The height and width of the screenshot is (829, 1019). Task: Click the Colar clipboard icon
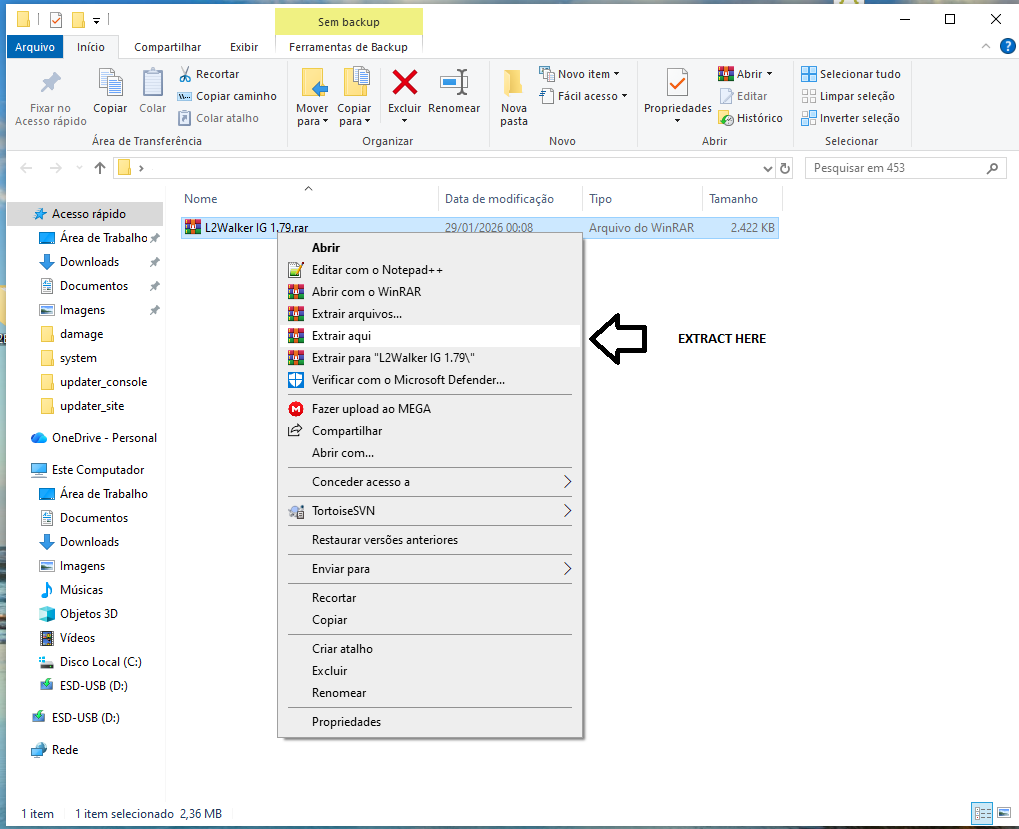pyautogui.click(x=153, y=83)
